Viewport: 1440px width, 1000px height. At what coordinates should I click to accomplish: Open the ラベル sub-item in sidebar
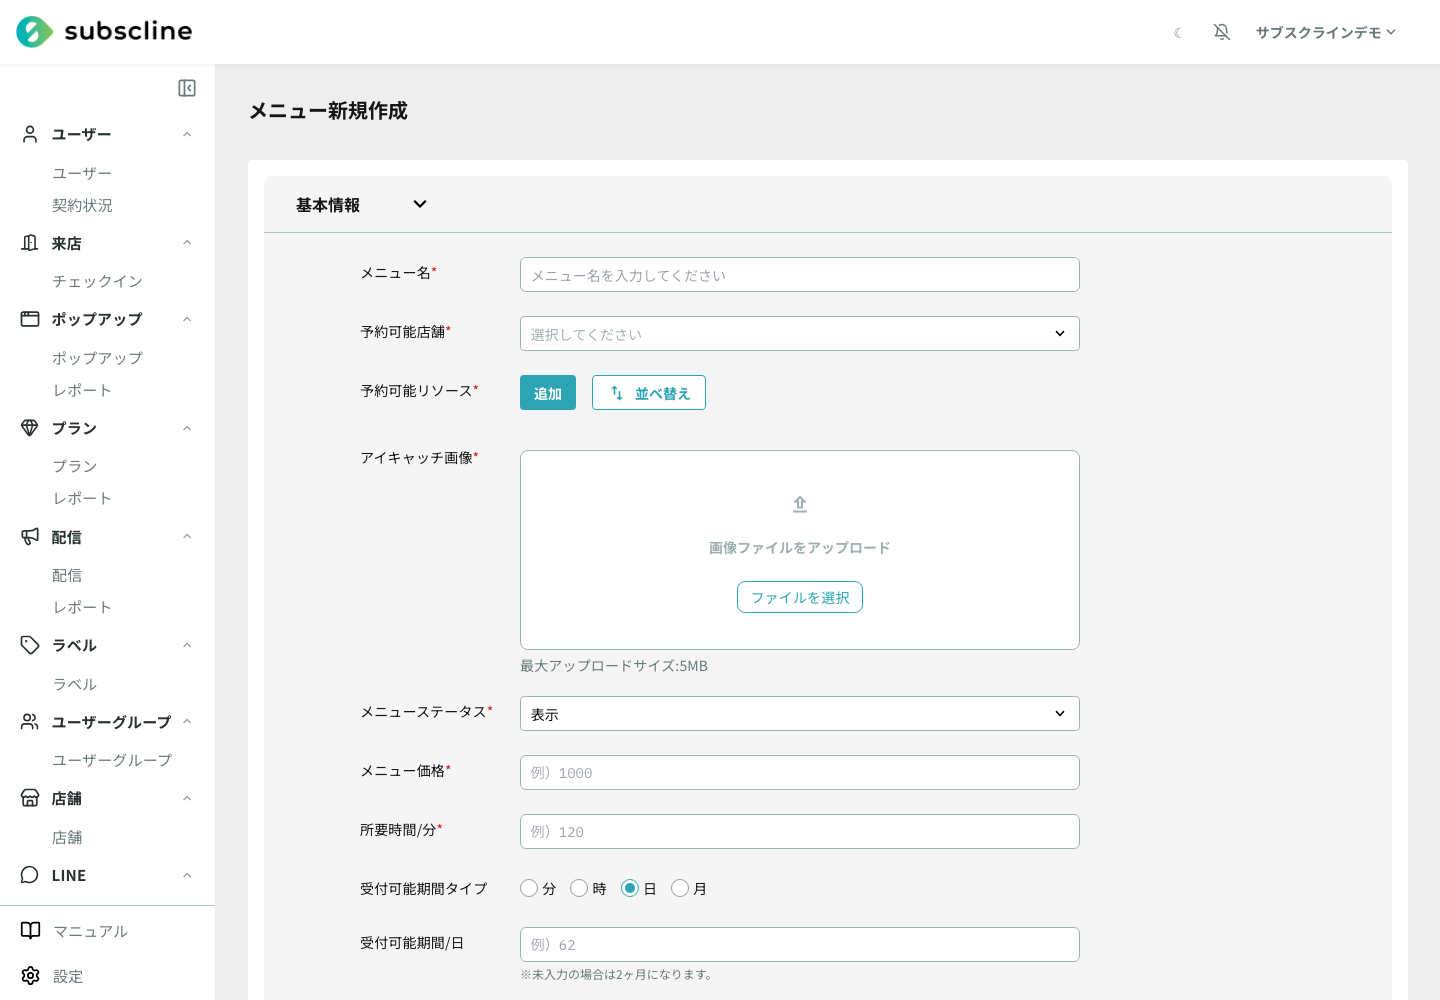coord(75,684)
